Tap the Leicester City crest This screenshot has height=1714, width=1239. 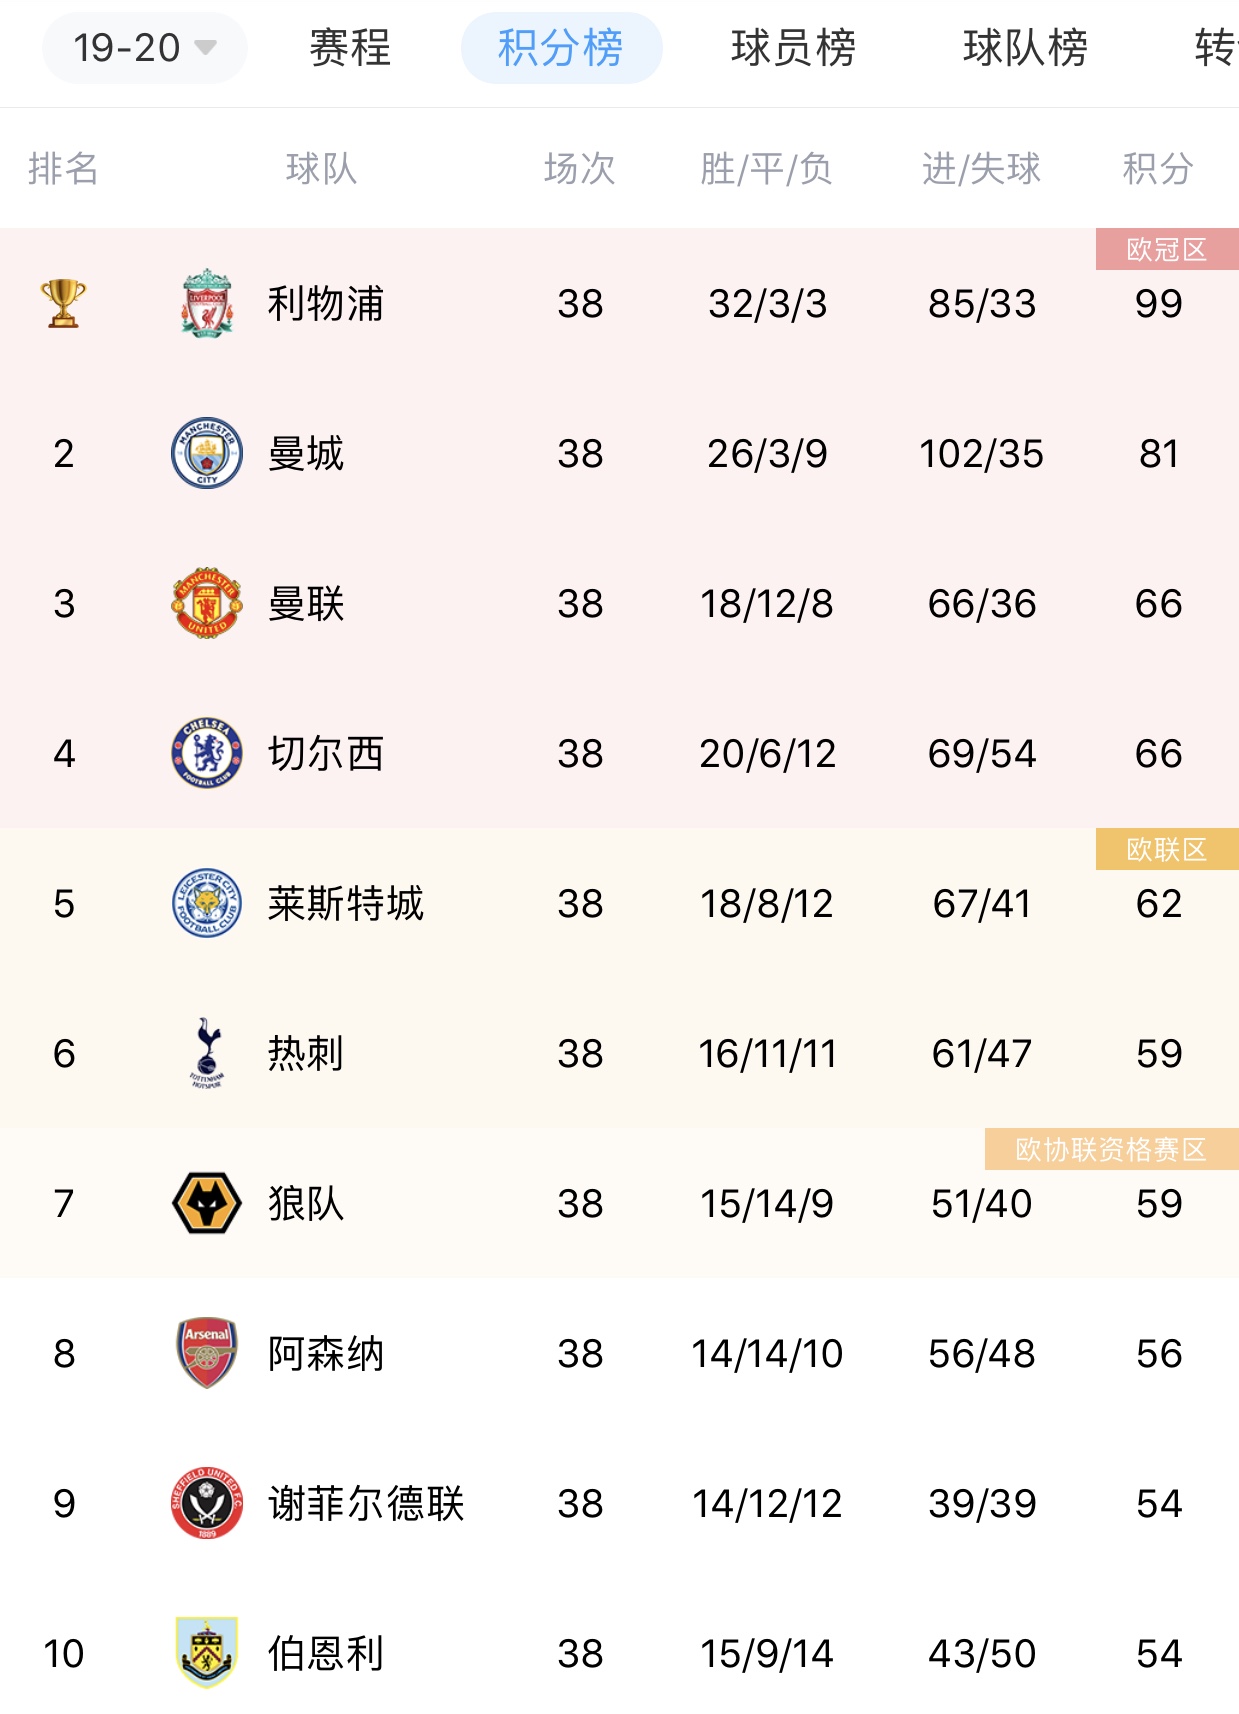coord(207,903)
